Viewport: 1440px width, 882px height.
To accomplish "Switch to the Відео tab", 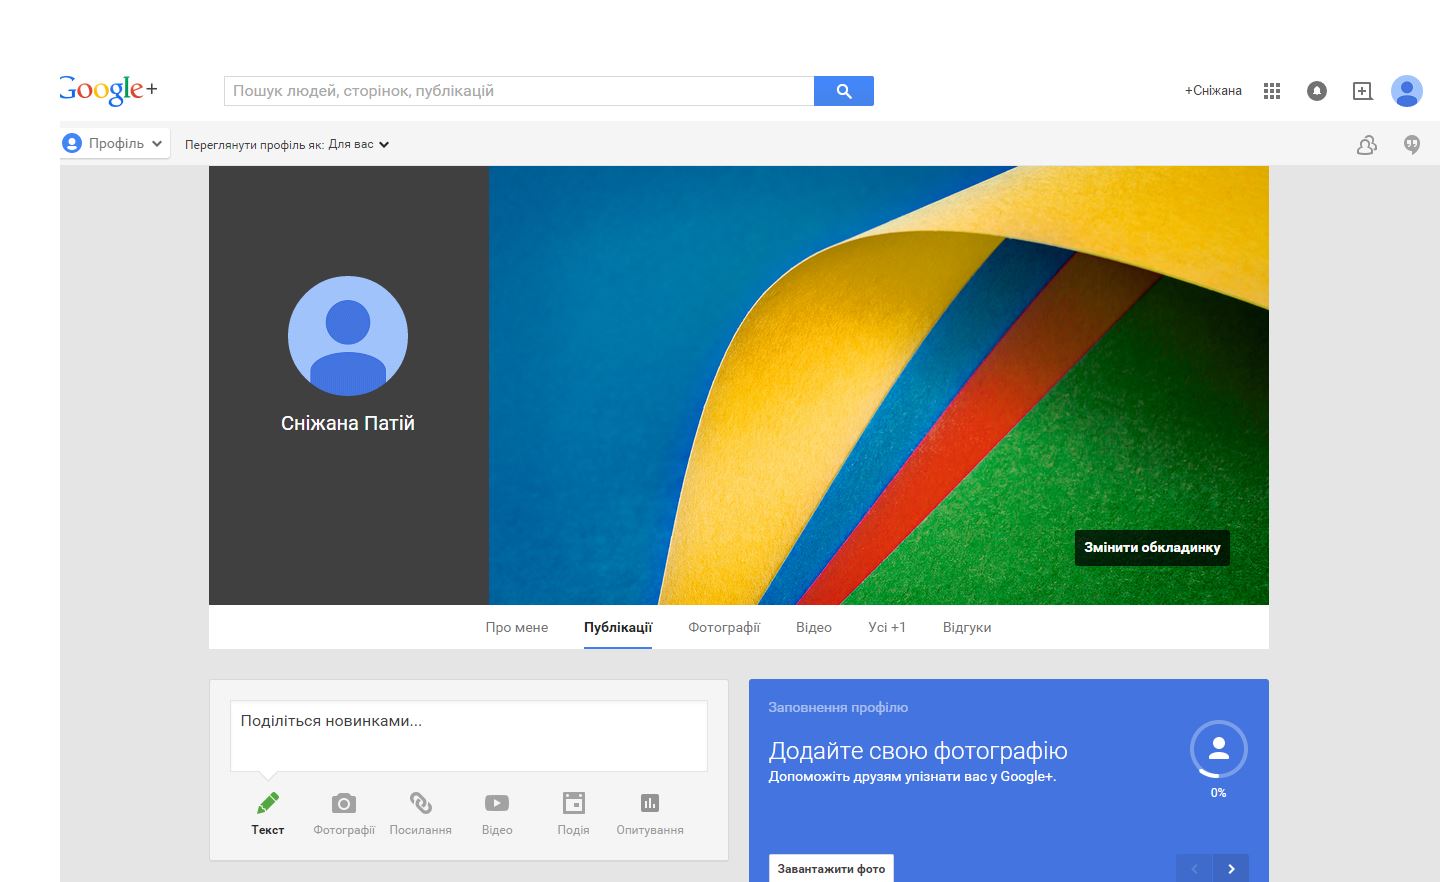I will point(814,627).
